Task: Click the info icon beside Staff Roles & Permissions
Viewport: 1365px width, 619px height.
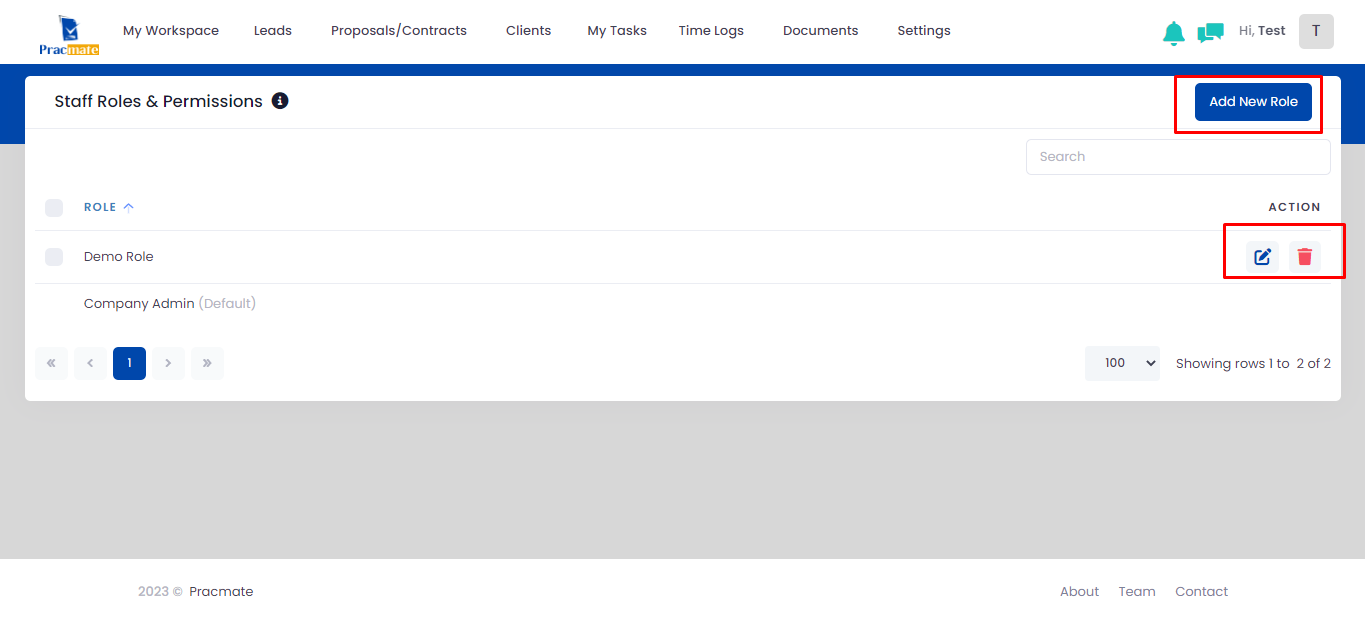Action: coord(280,101)
